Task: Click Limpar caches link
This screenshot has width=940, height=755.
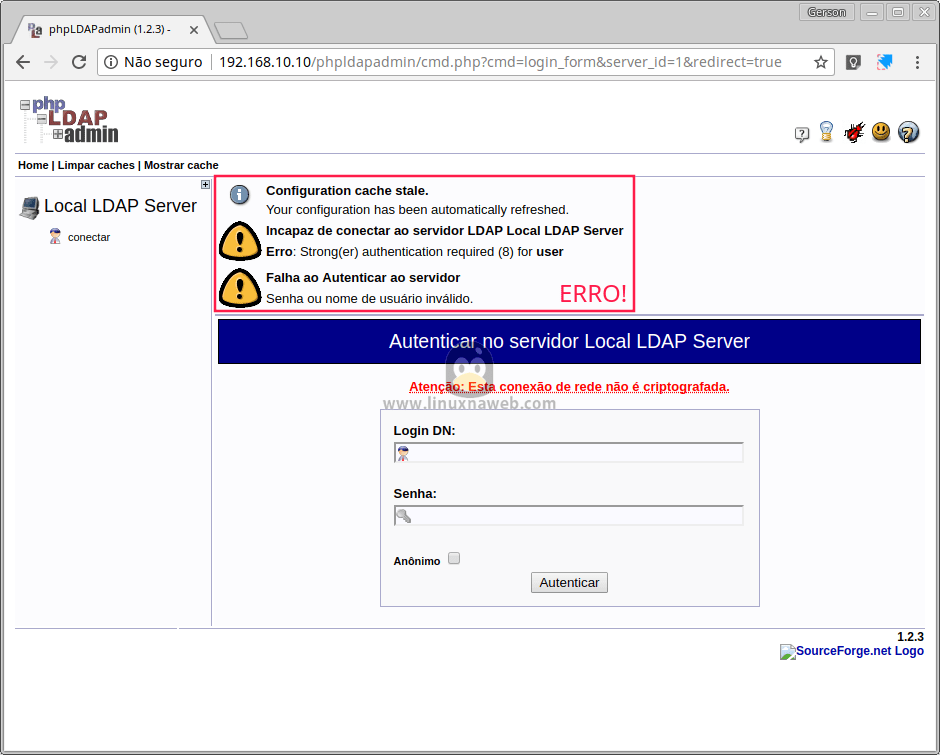Action: 96,165
